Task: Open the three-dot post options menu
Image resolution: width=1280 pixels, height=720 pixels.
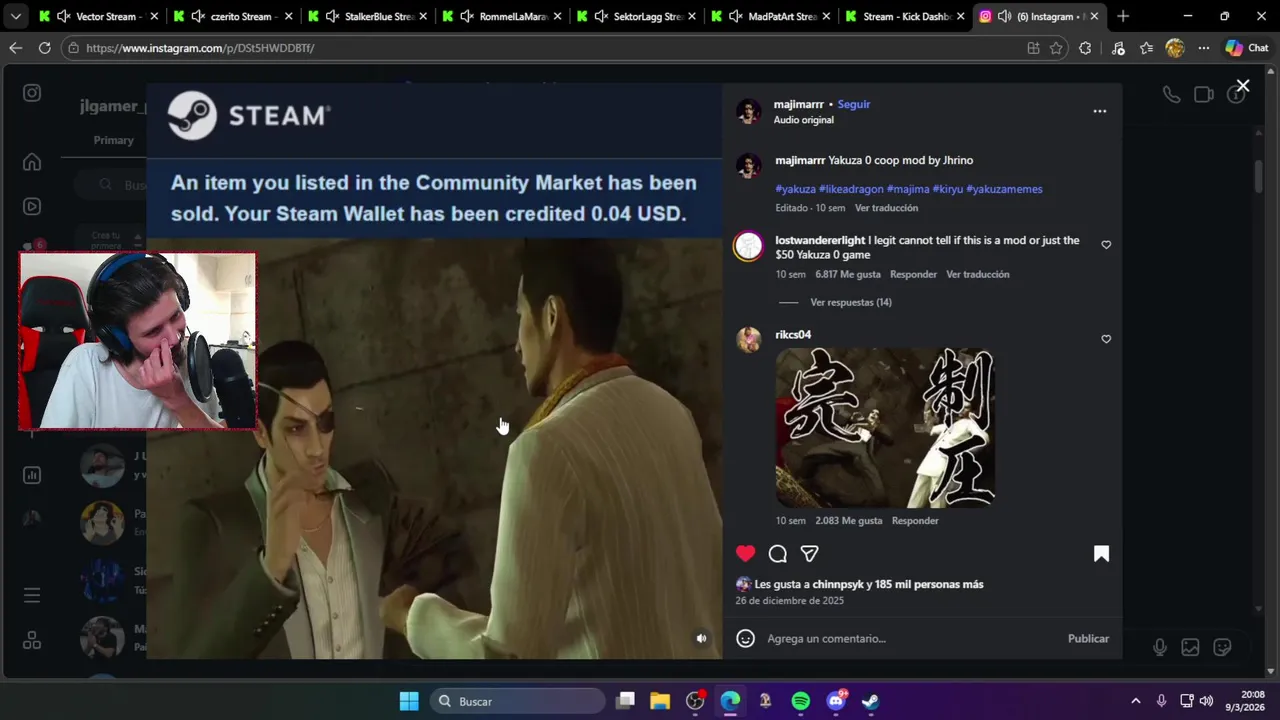Action: pos(1100,111)
